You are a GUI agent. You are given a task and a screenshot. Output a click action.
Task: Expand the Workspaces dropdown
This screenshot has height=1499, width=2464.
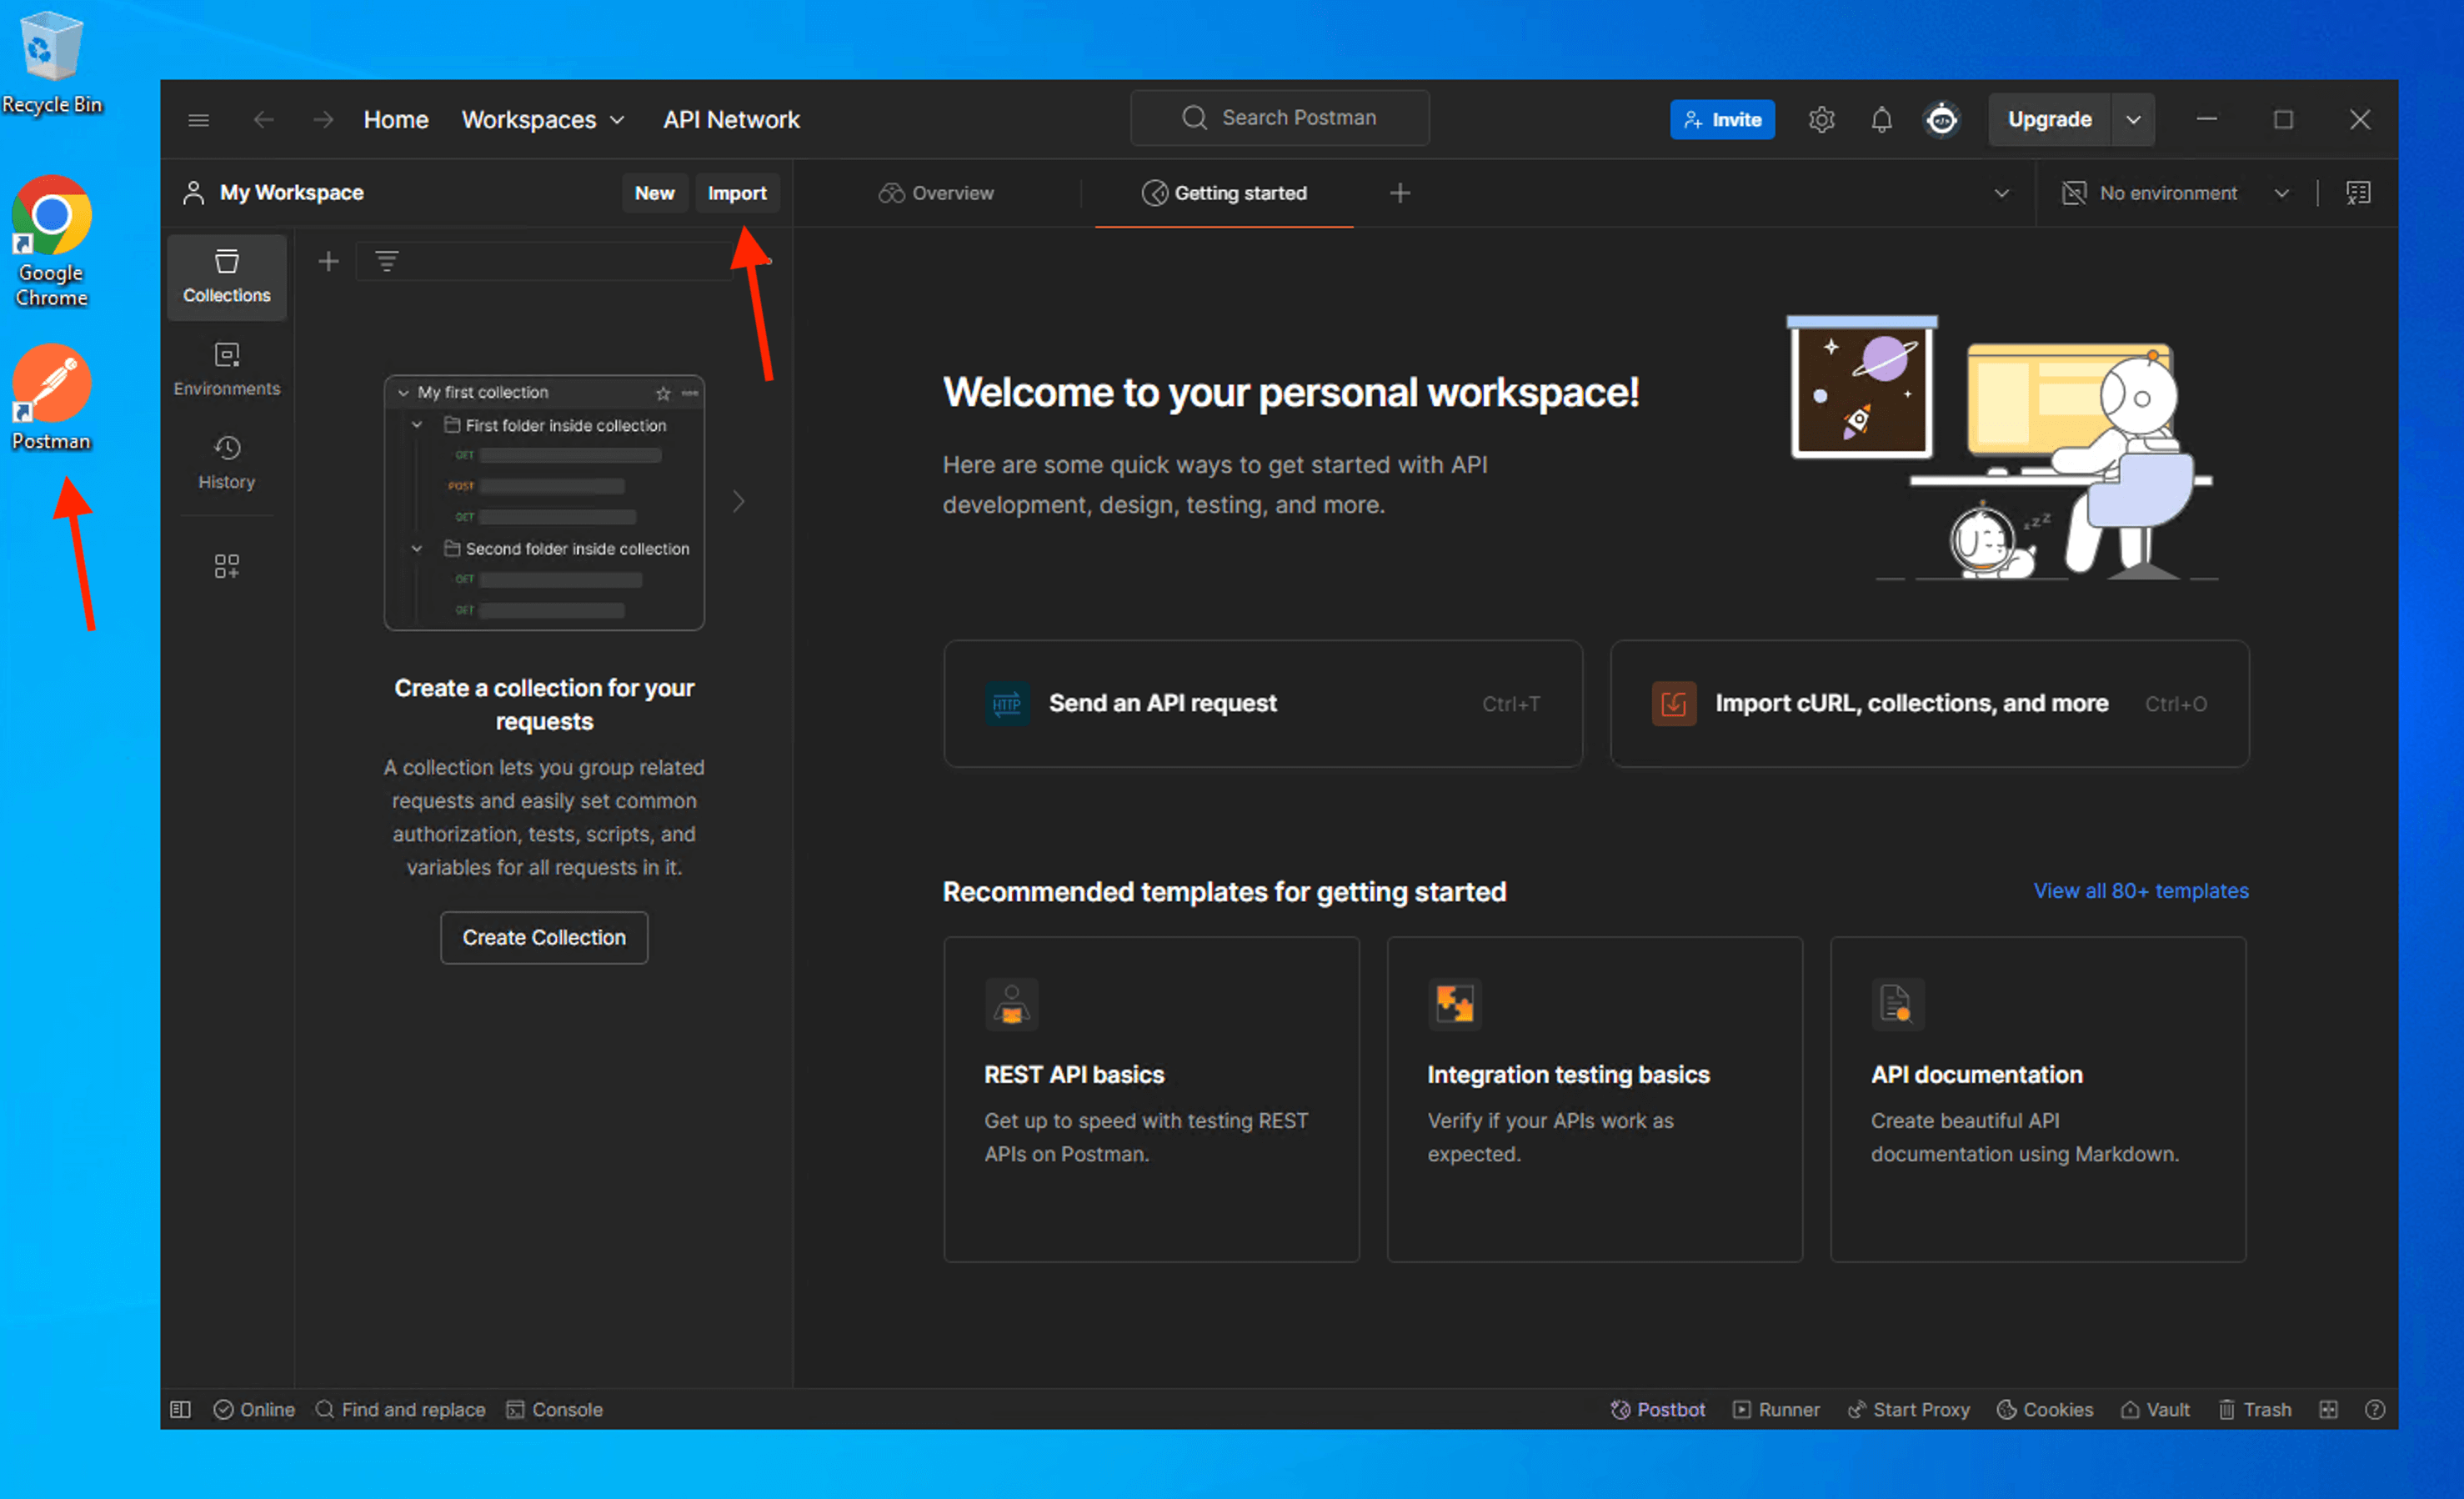543,120
